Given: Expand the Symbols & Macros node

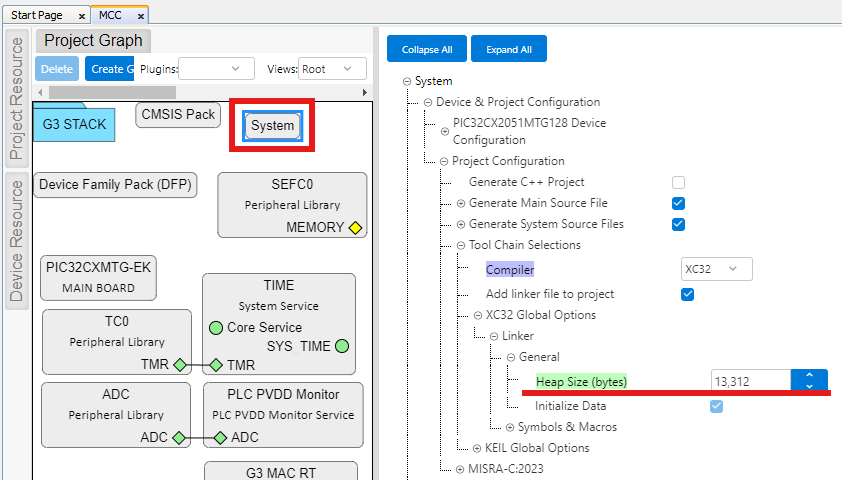Looking at the screenshot, I should tap(509, 427).
